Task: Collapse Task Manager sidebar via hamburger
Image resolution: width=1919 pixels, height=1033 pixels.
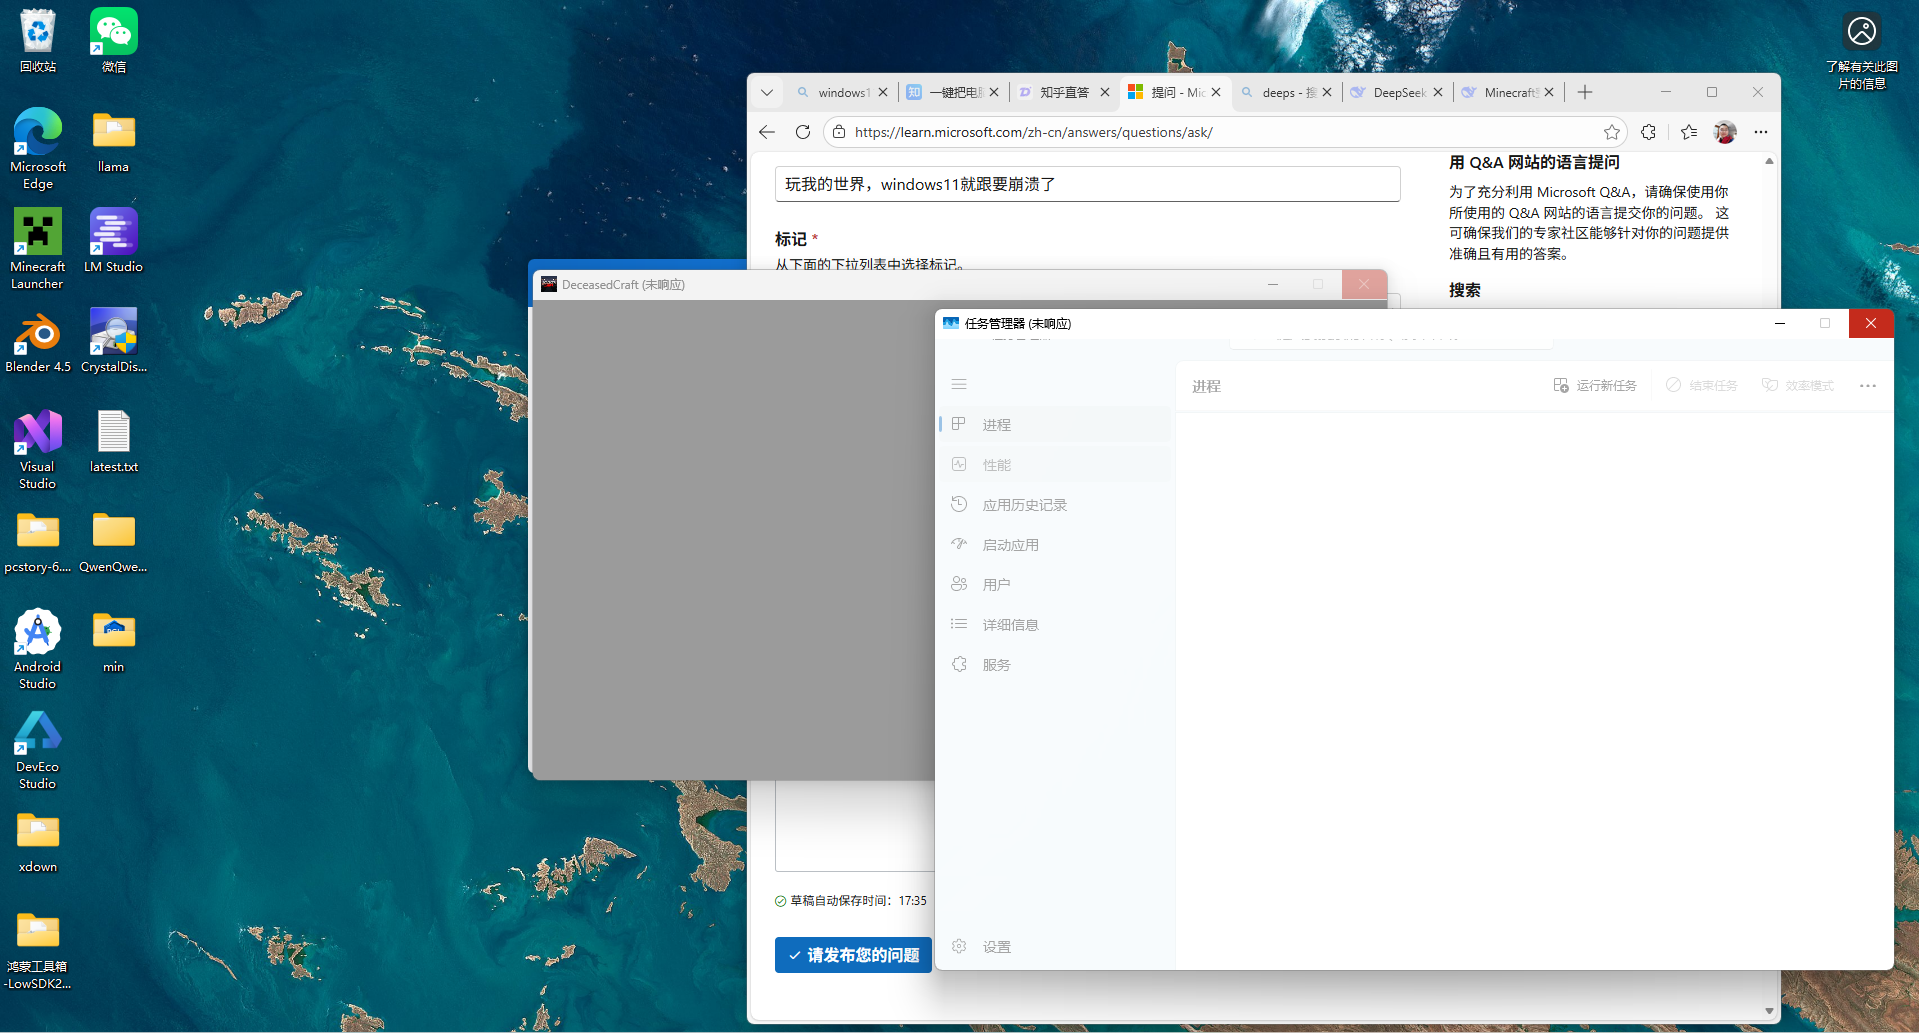Action: [958, 384]
